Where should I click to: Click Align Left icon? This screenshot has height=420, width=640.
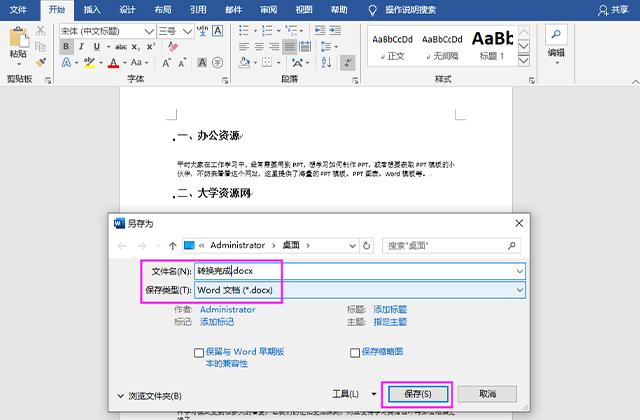(244, 47)
